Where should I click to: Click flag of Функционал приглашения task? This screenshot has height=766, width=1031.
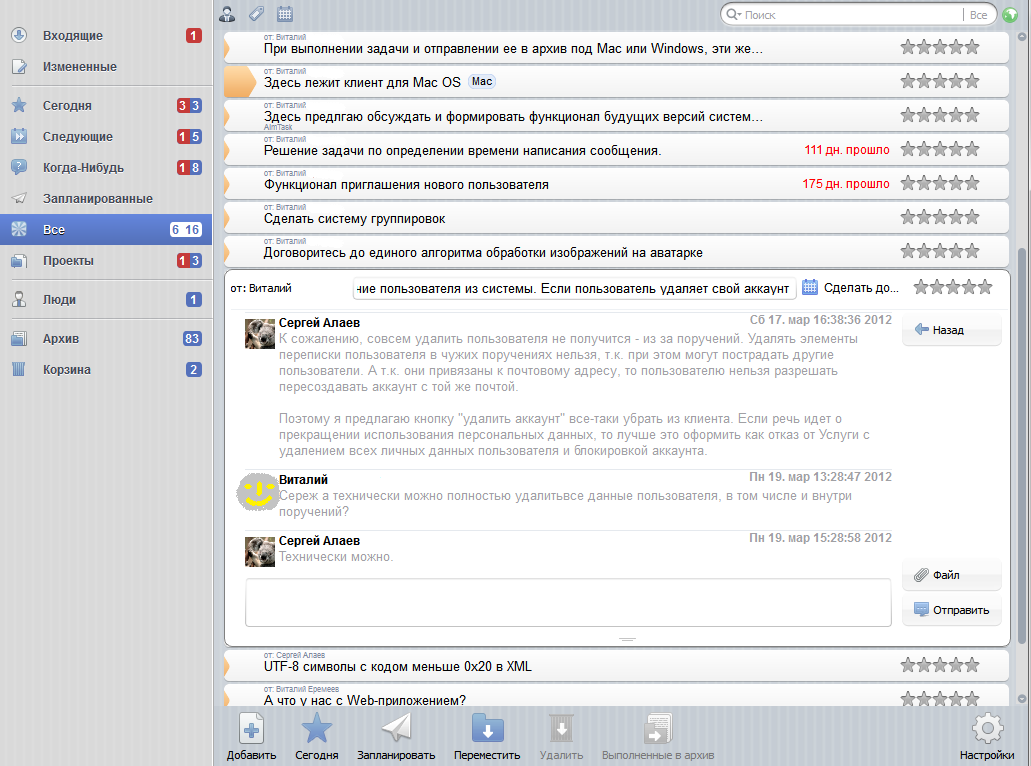point(228,183)
